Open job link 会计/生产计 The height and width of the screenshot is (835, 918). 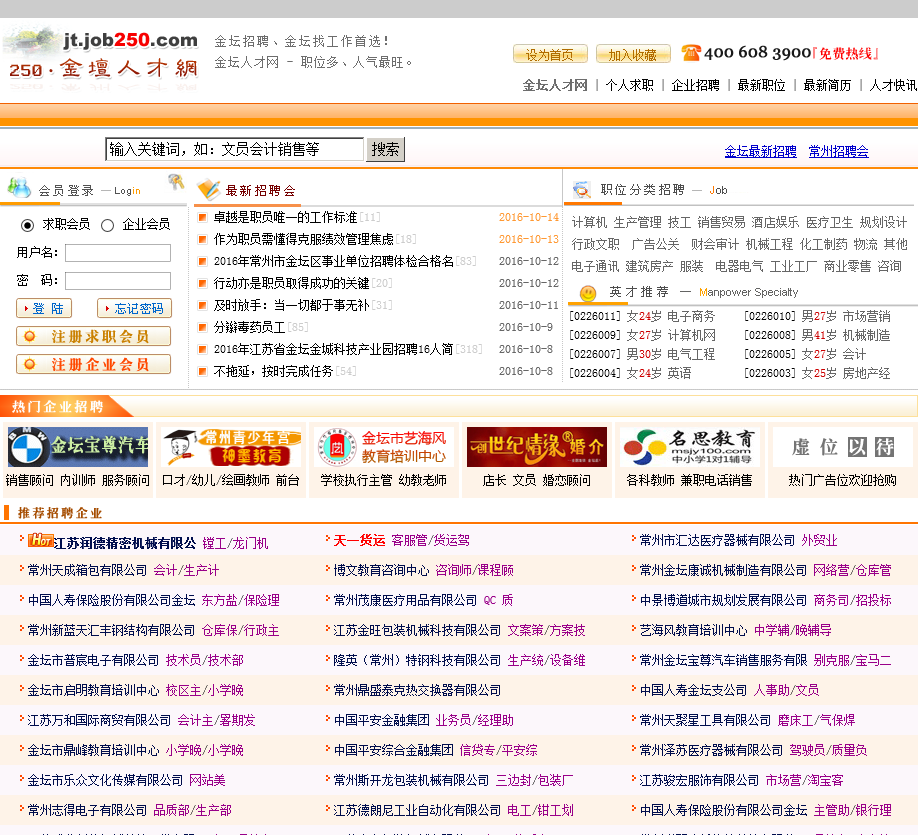(x=186, y=570)
